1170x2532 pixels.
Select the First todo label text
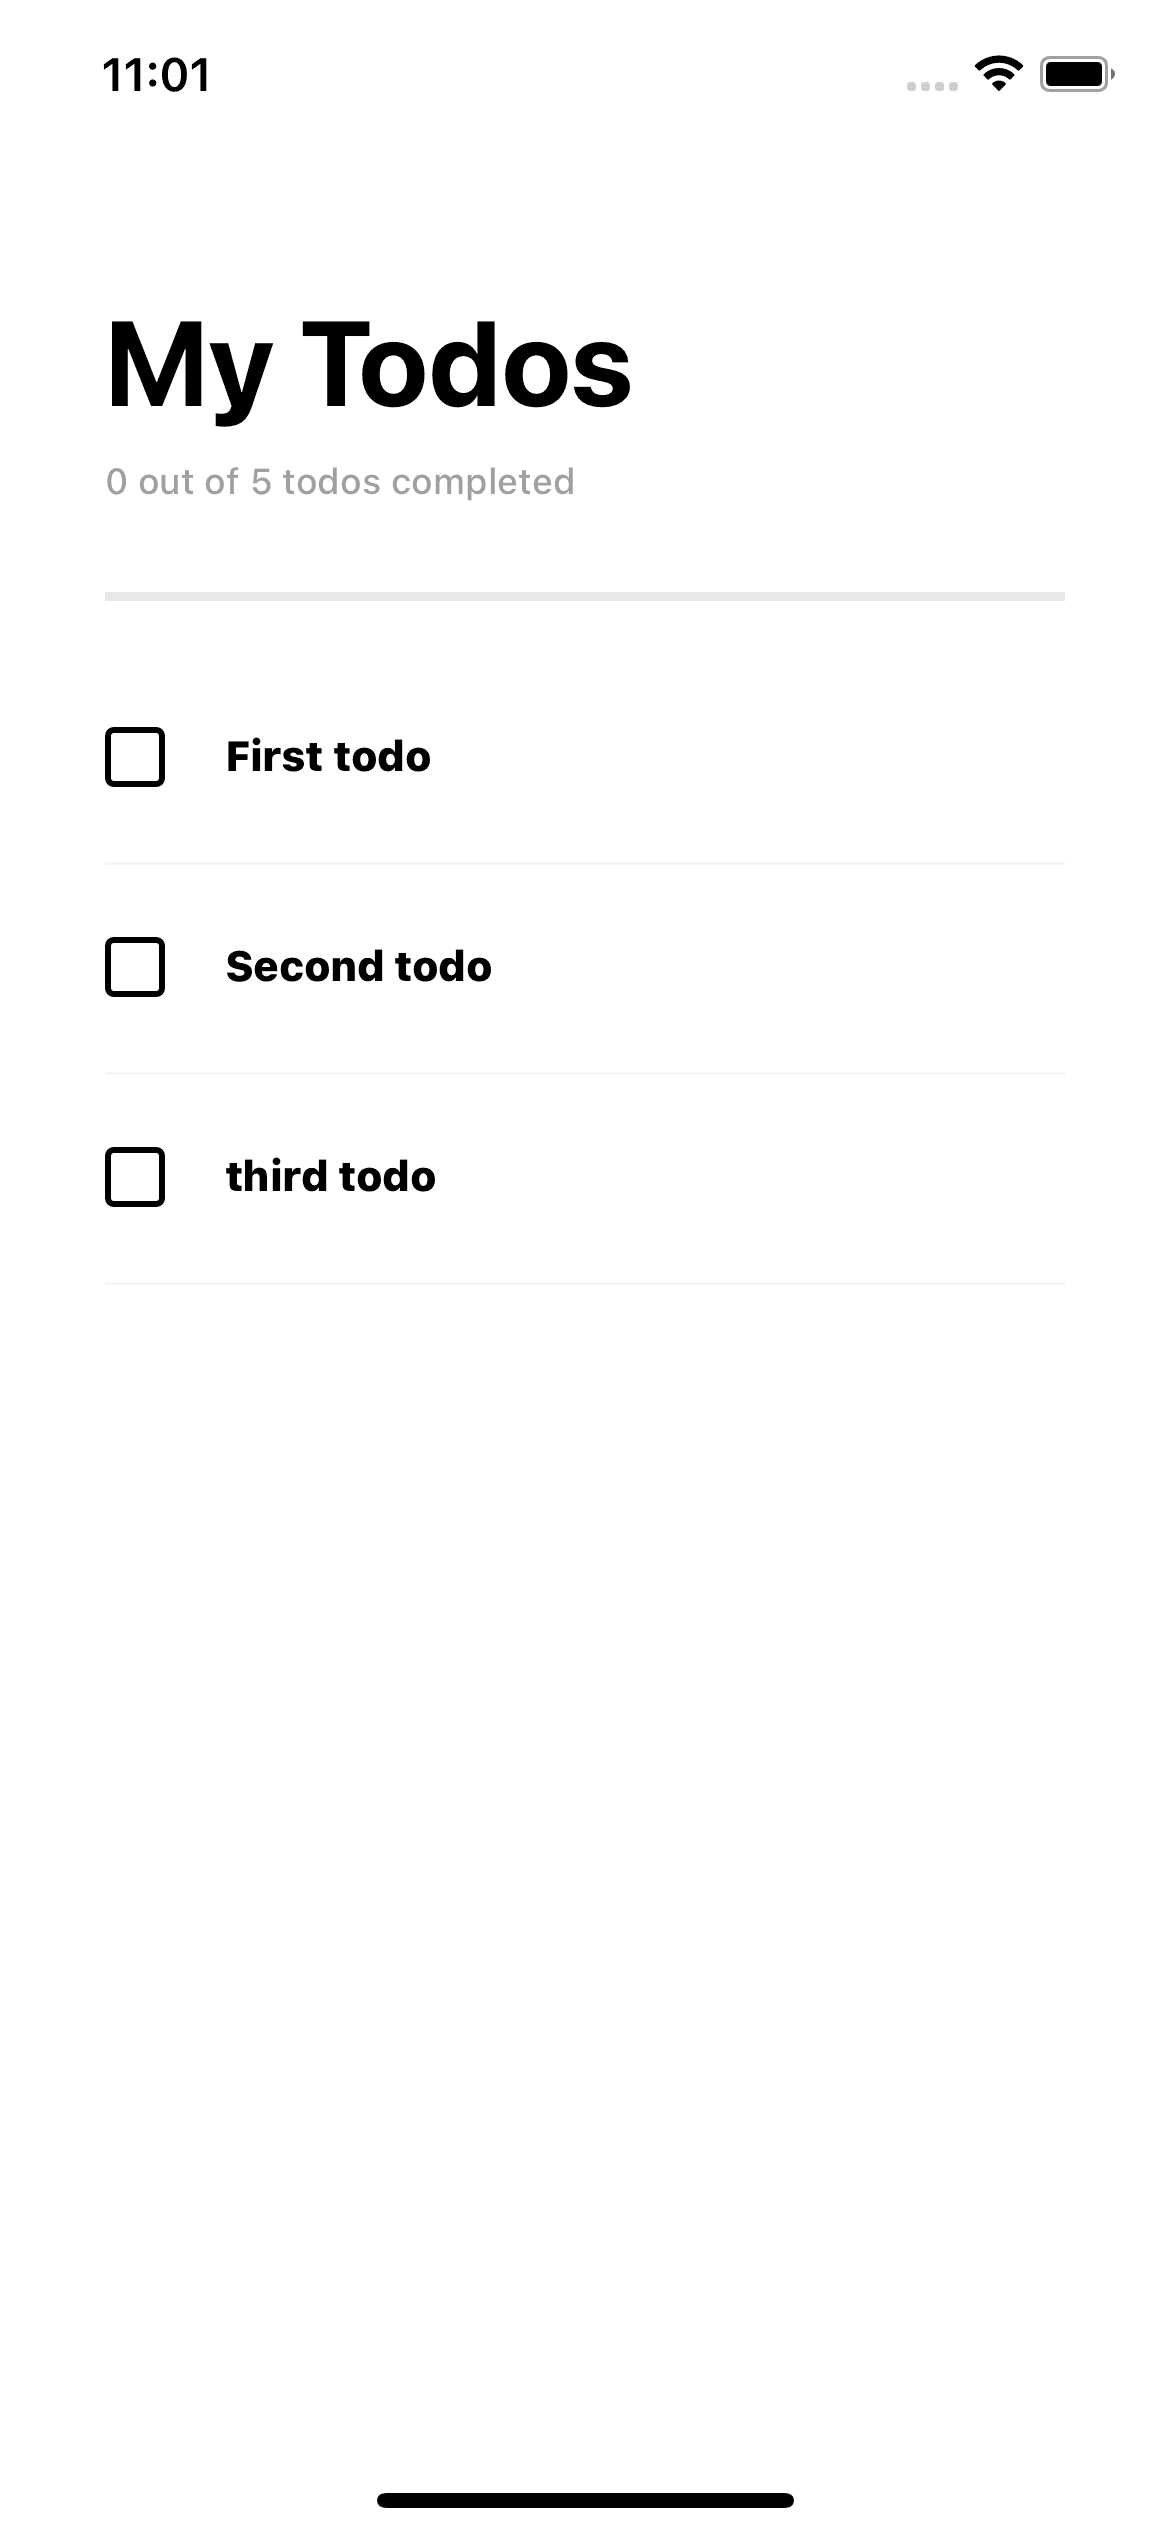click(328, 757)
